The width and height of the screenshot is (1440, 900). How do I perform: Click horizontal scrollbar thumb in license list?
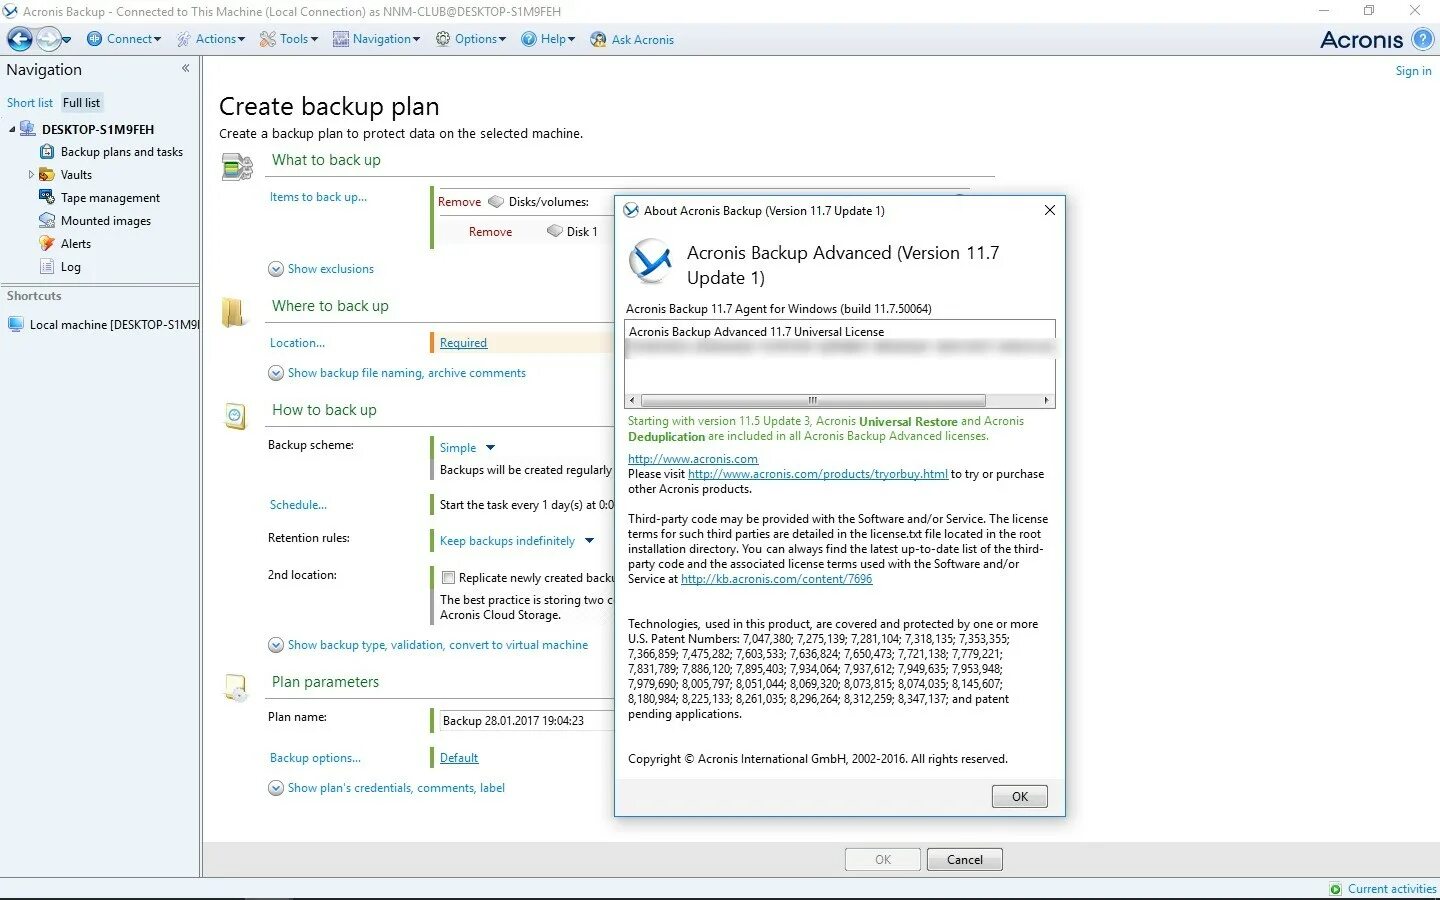click(x=813, y=400)
